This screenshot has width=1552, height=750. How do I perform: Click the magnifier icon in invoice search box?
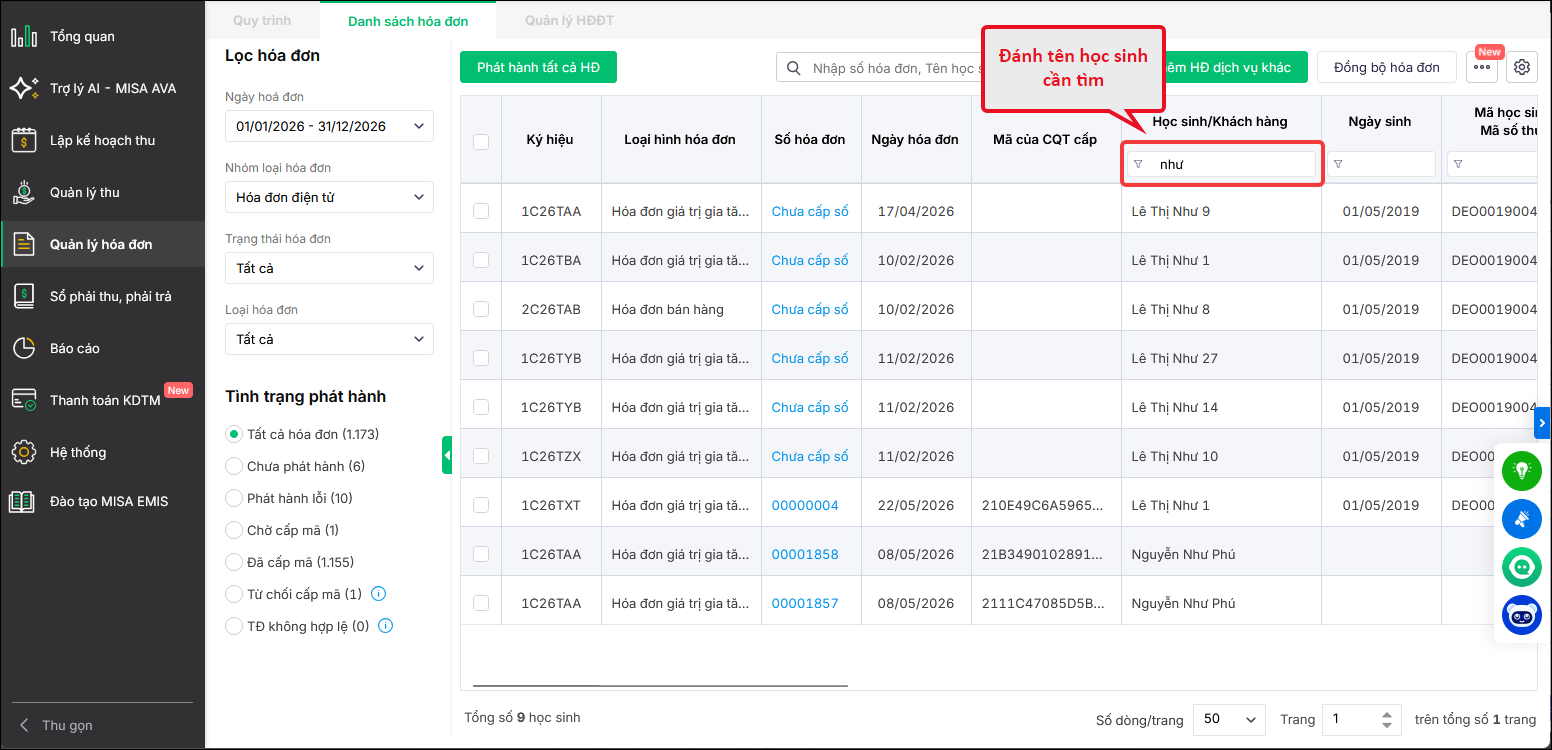tap(794, 68)
